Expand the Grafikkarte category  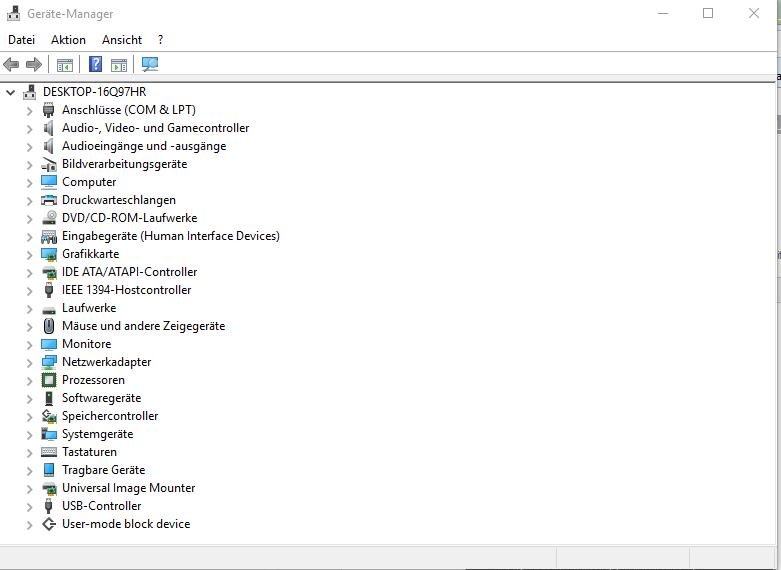coord(29,255)
